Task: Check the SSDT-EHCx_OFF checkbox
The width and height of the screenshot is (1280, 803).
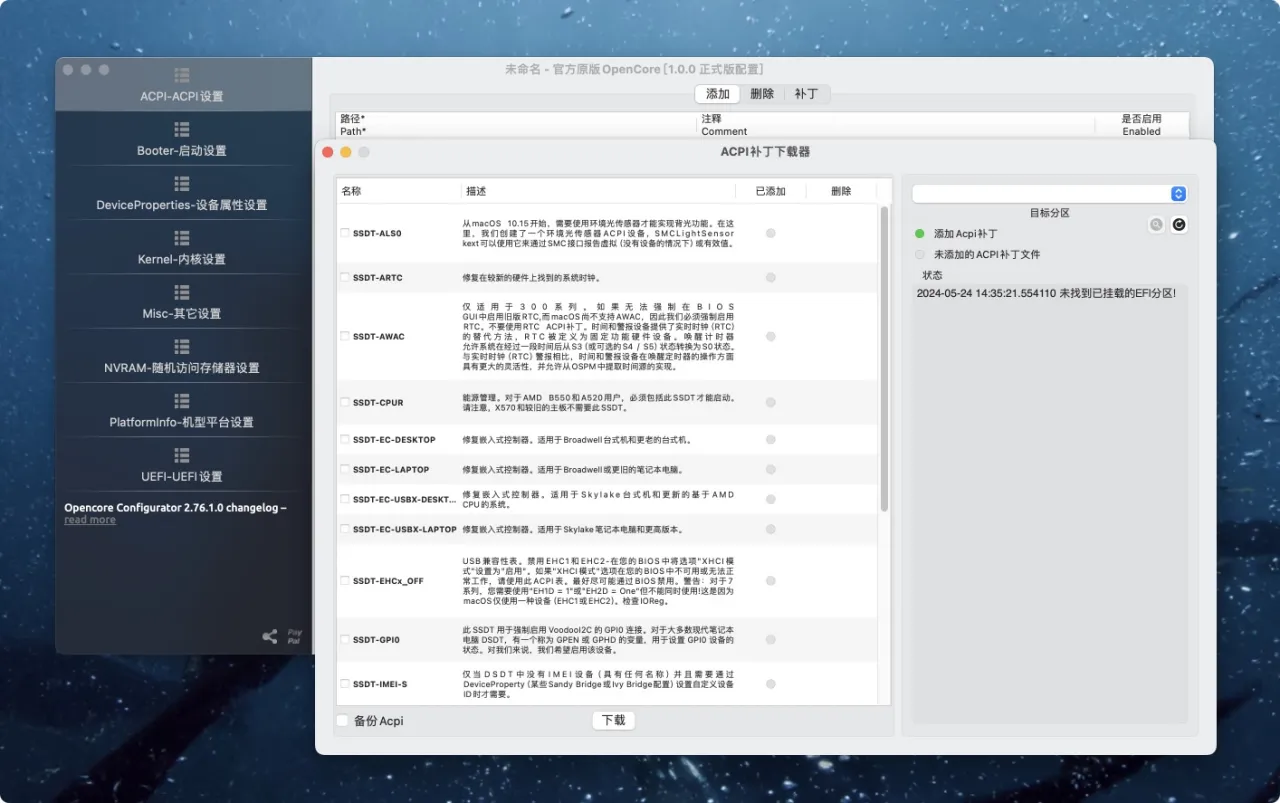Action: click(x=345, y=581)
